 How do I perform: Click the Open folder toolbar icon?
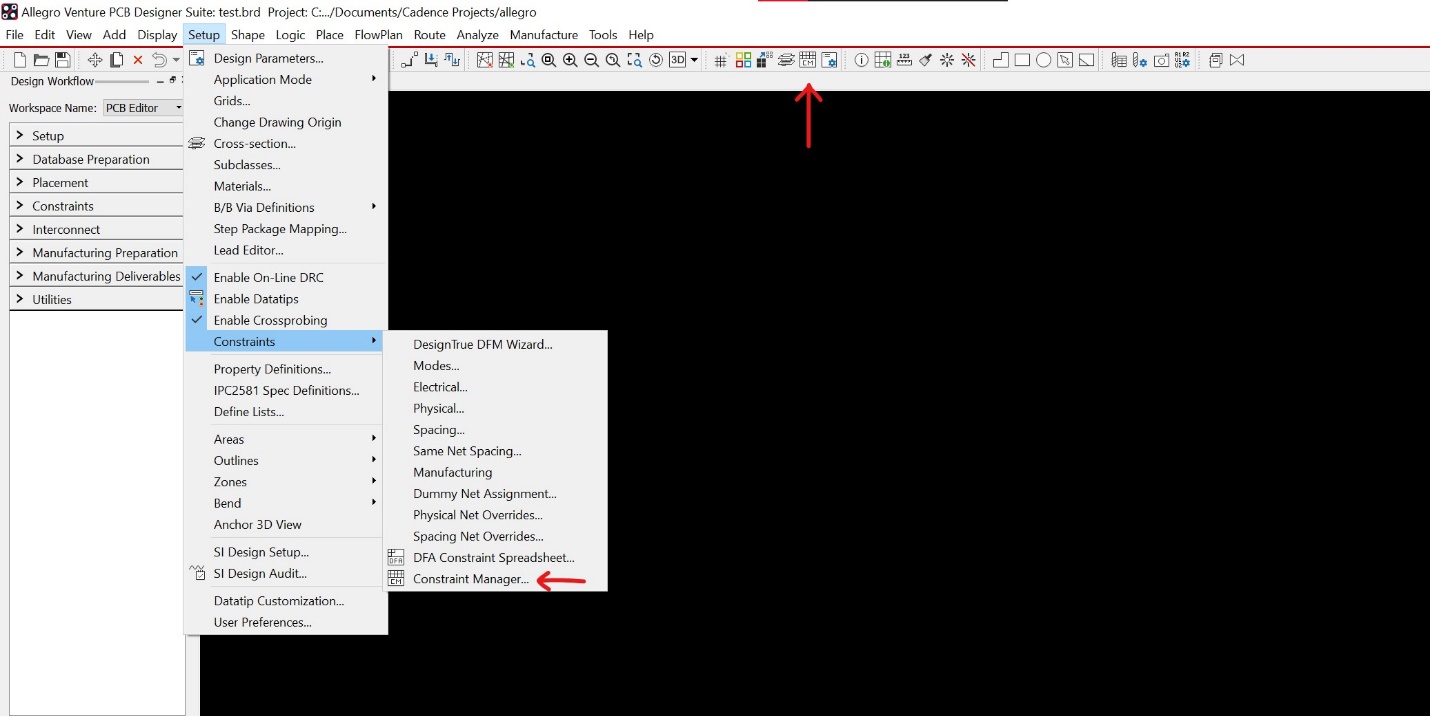click(41, 60)
